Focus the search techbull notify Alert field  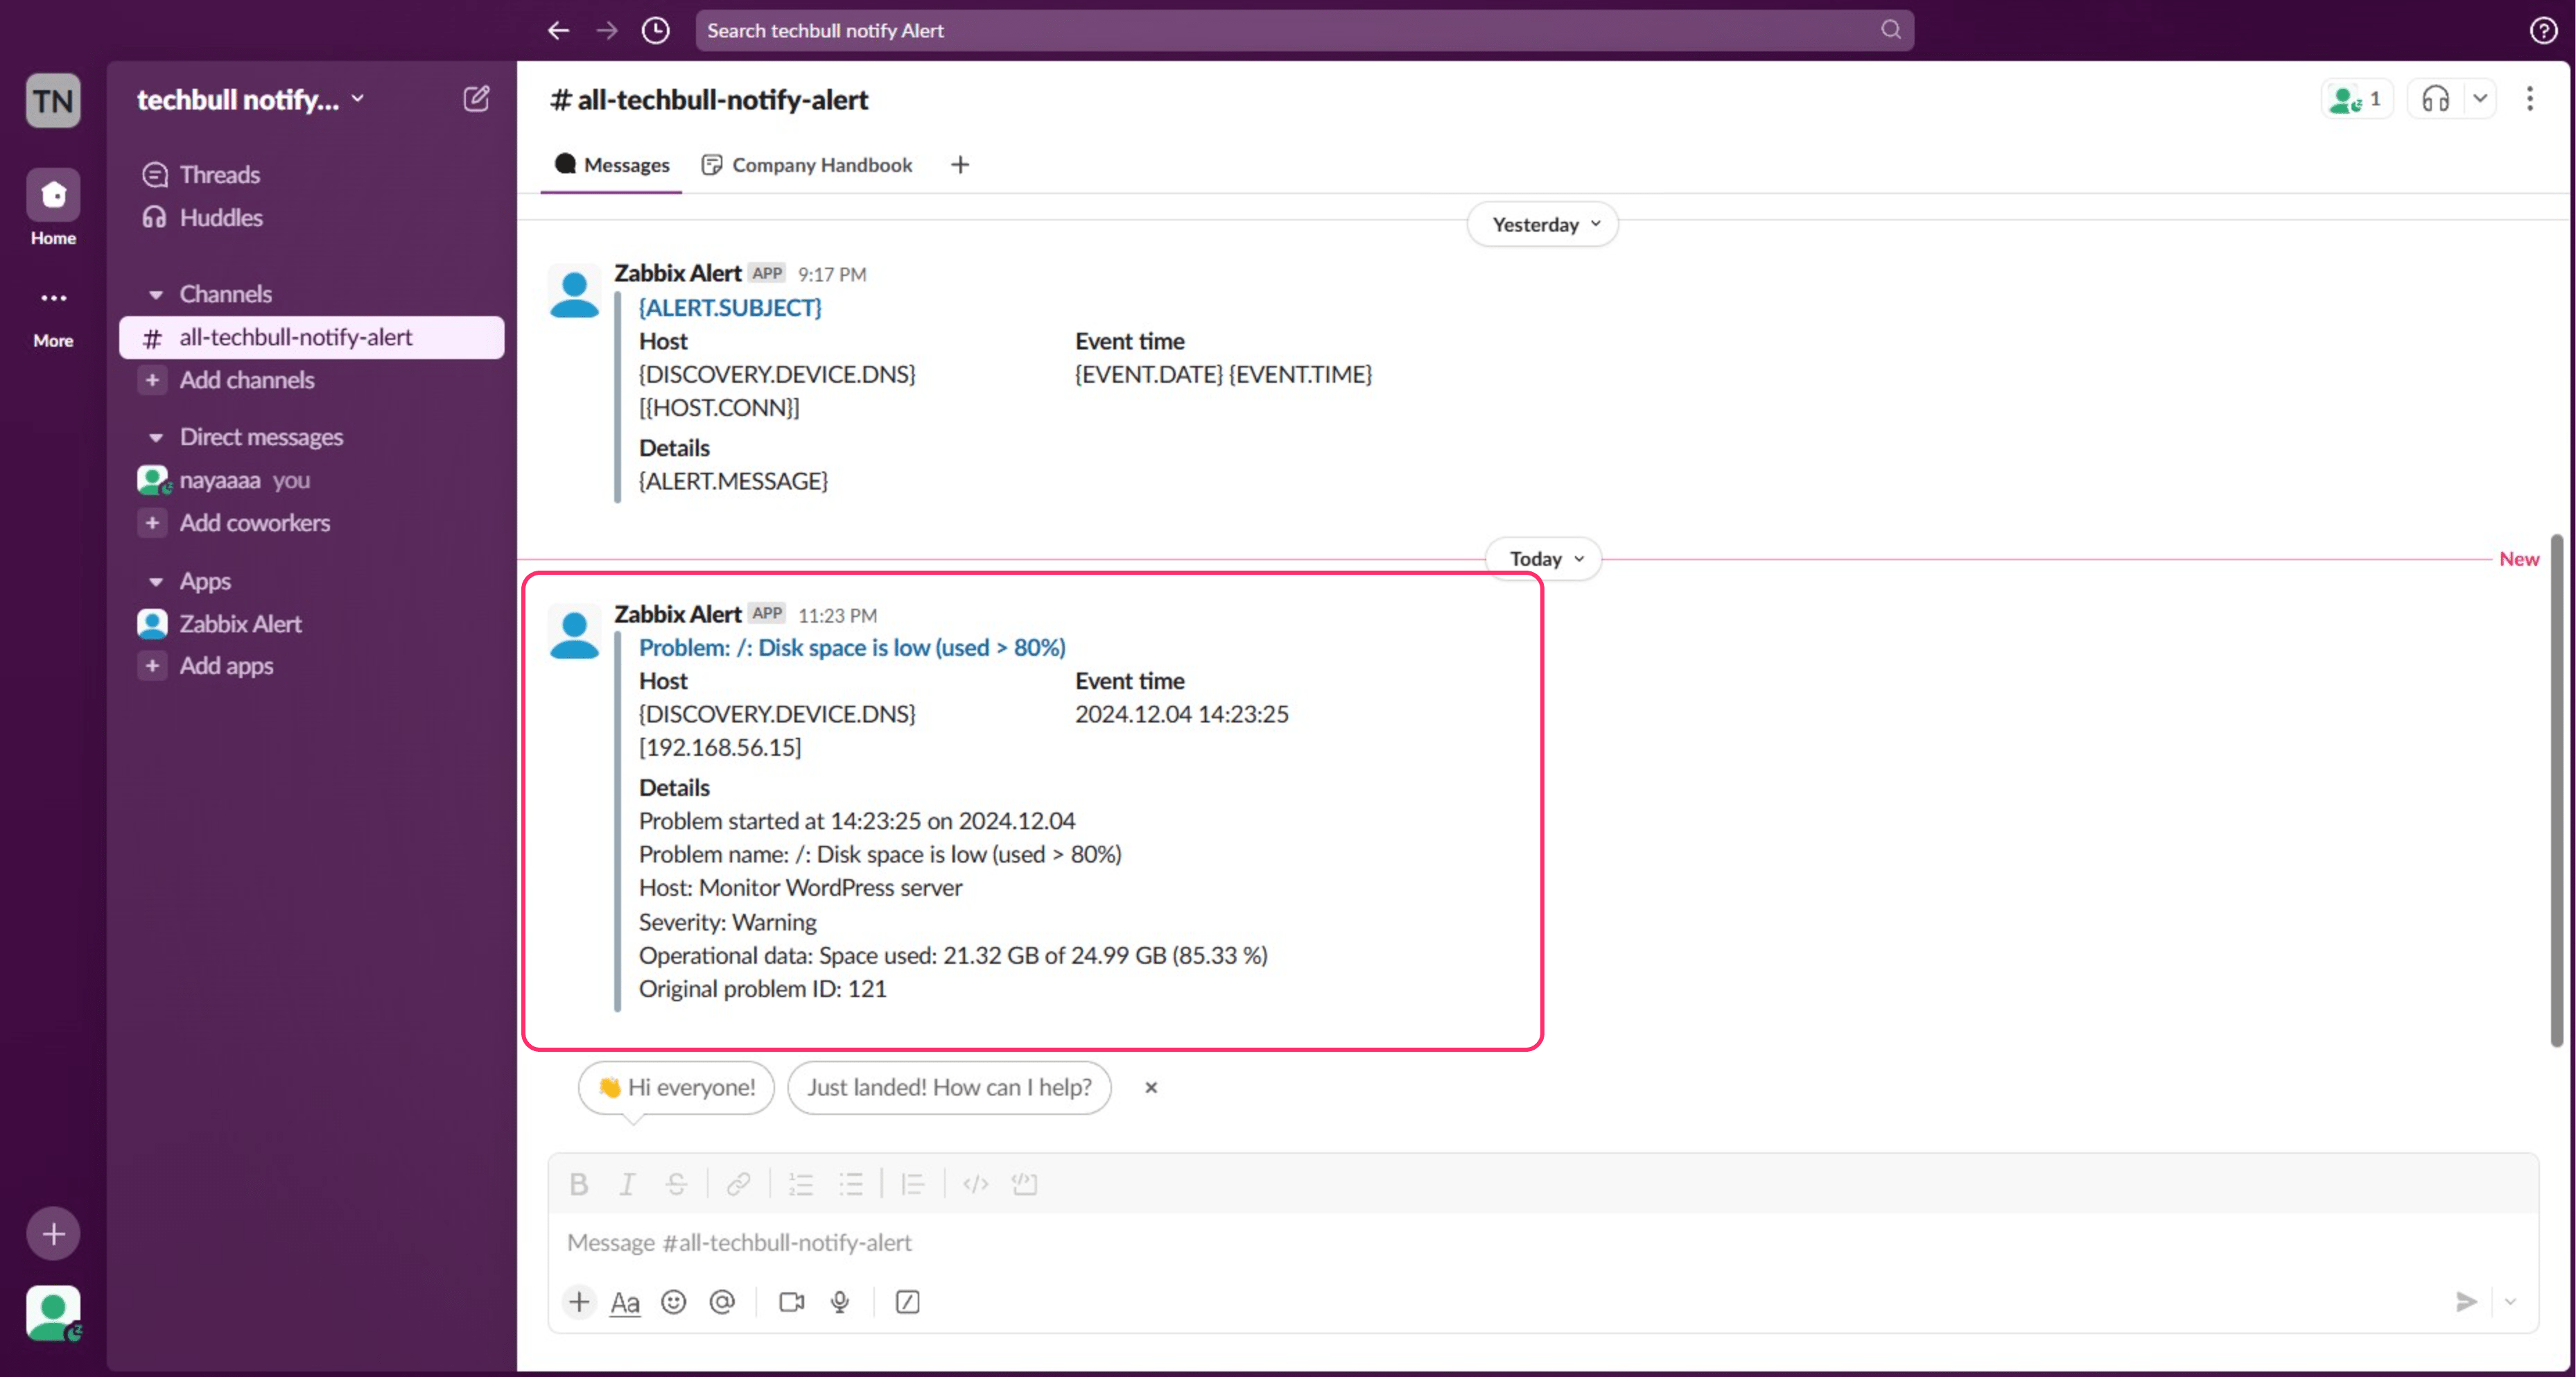[1290, 30]
